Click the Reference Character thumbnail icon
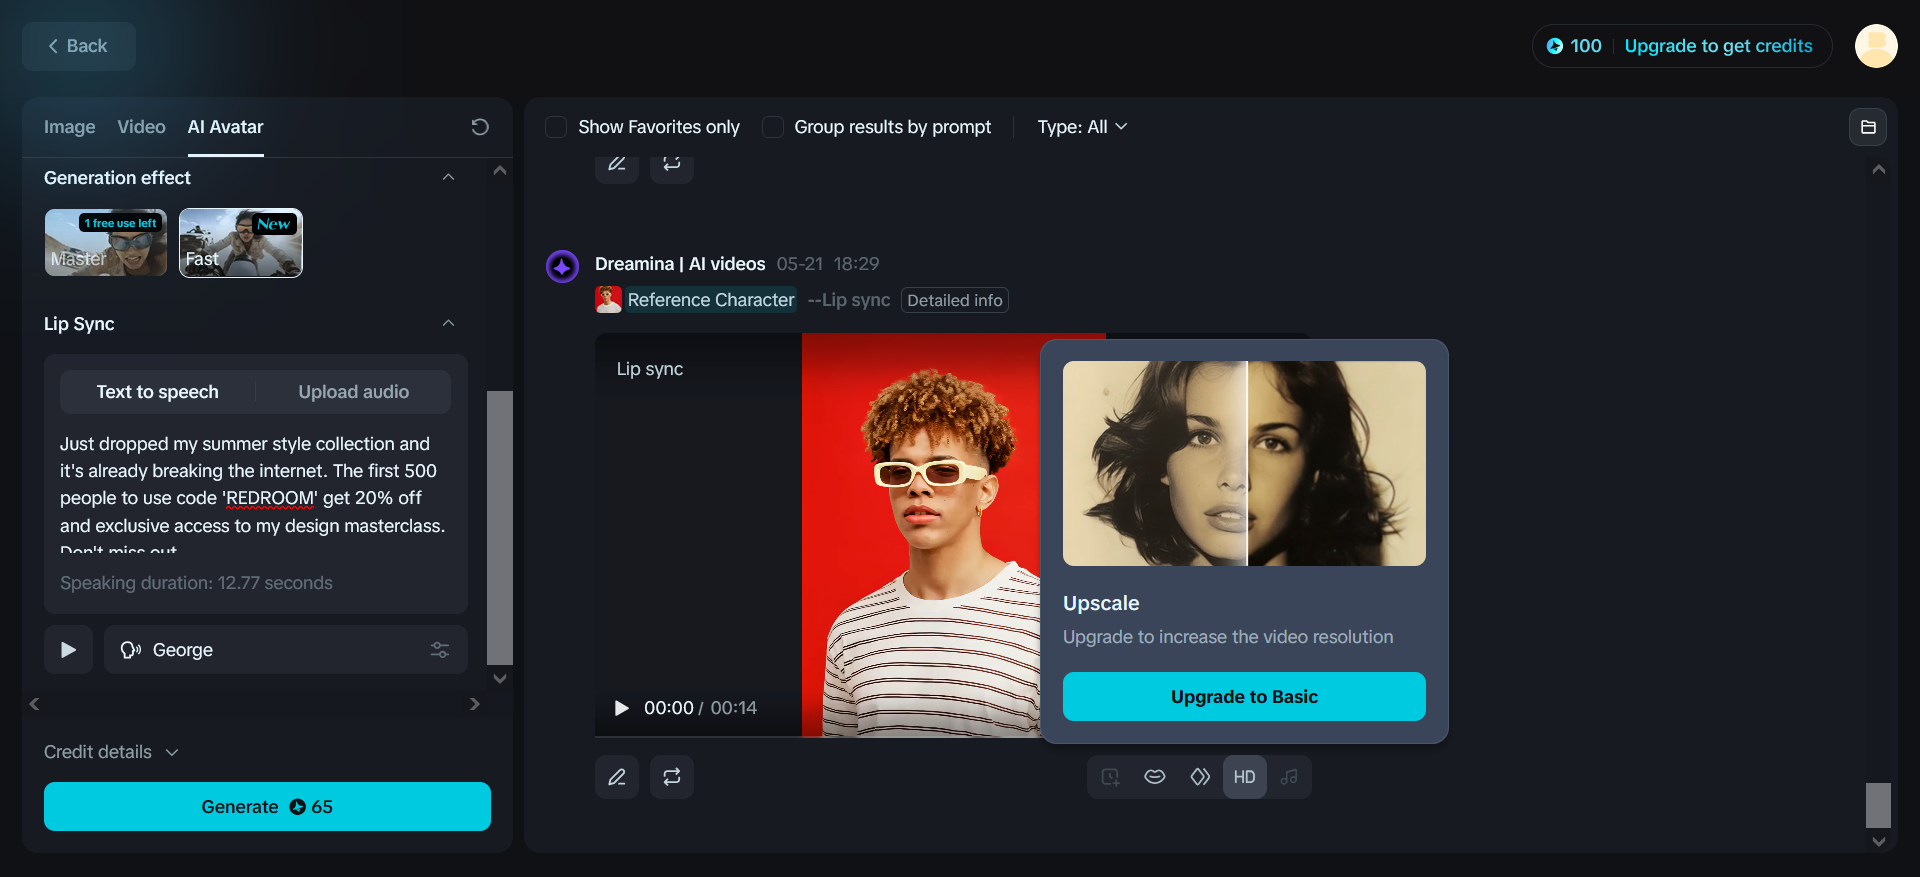This screenshot has width=1920, height=877. click(608, 299)
